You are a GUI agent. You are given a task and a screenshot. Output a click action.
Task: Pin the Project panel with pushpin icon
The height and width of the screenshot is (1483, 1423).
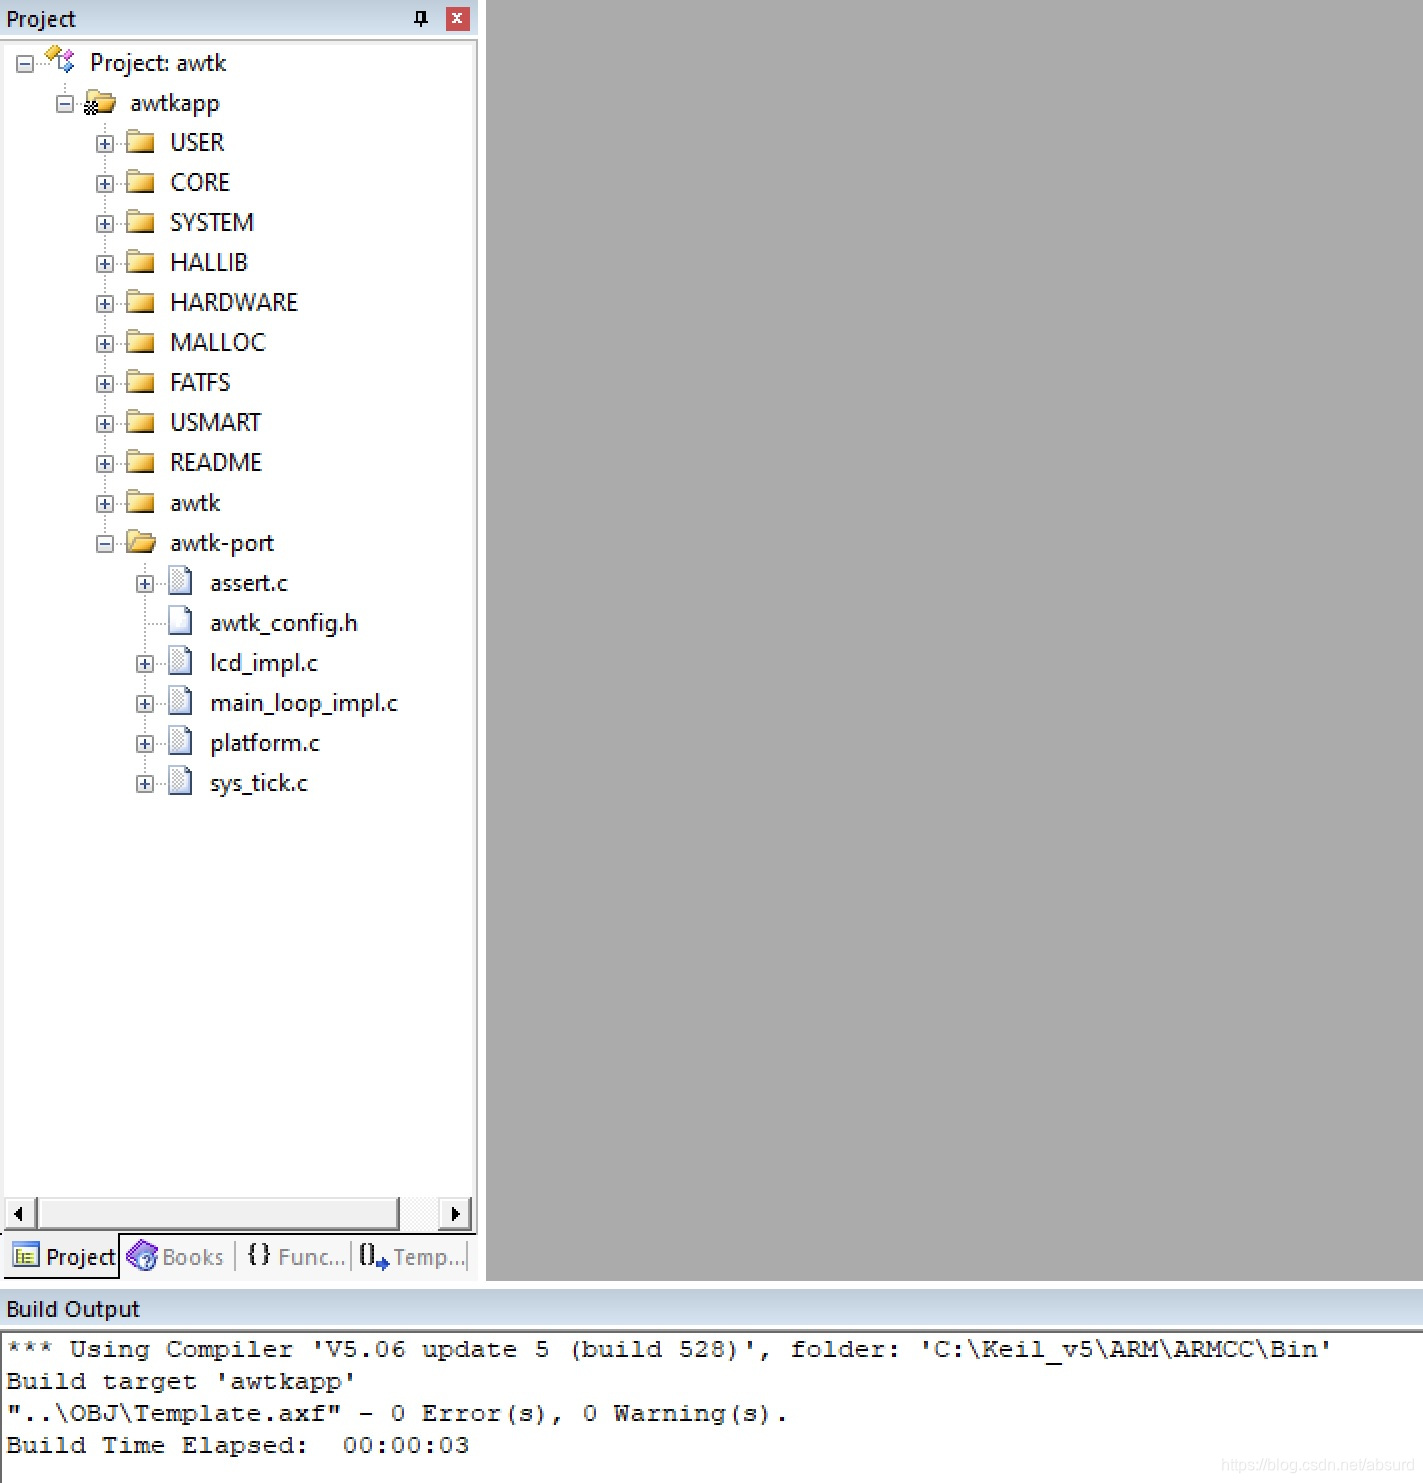pyautogui.click(x=421, y=18)
